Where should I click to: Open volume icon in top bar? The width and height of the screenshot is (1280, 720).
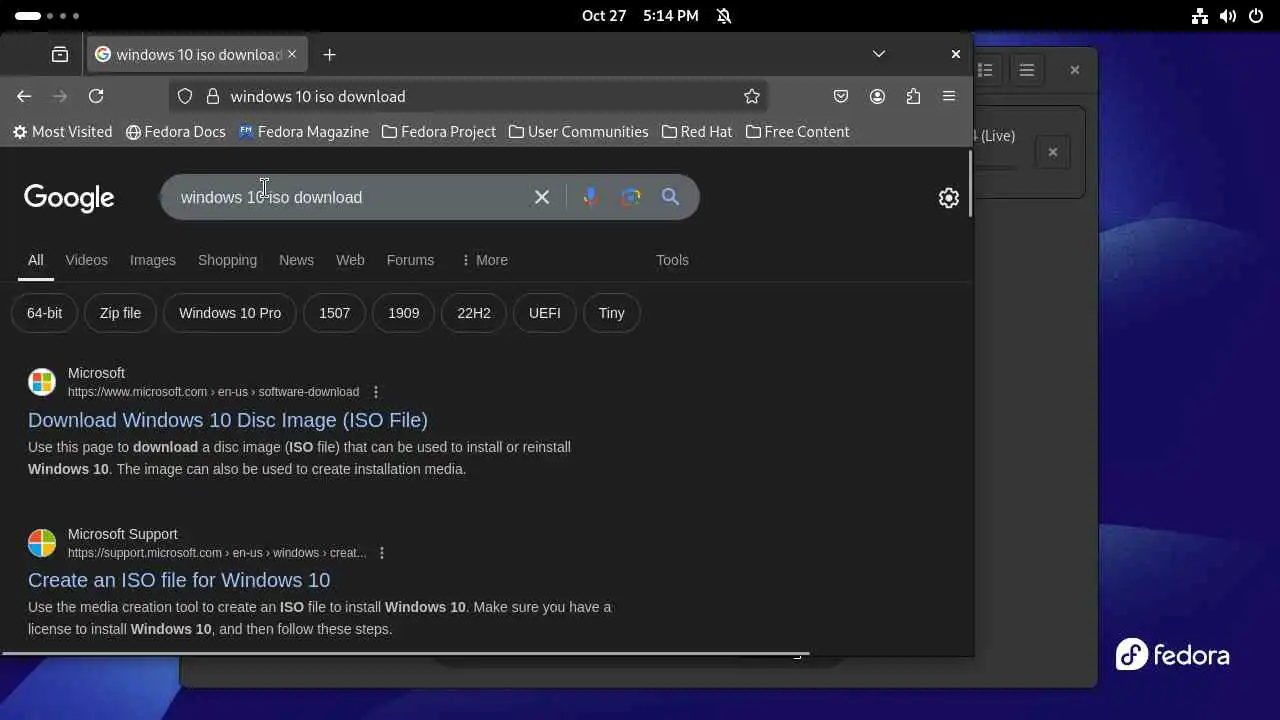(x=1228, y=16)
